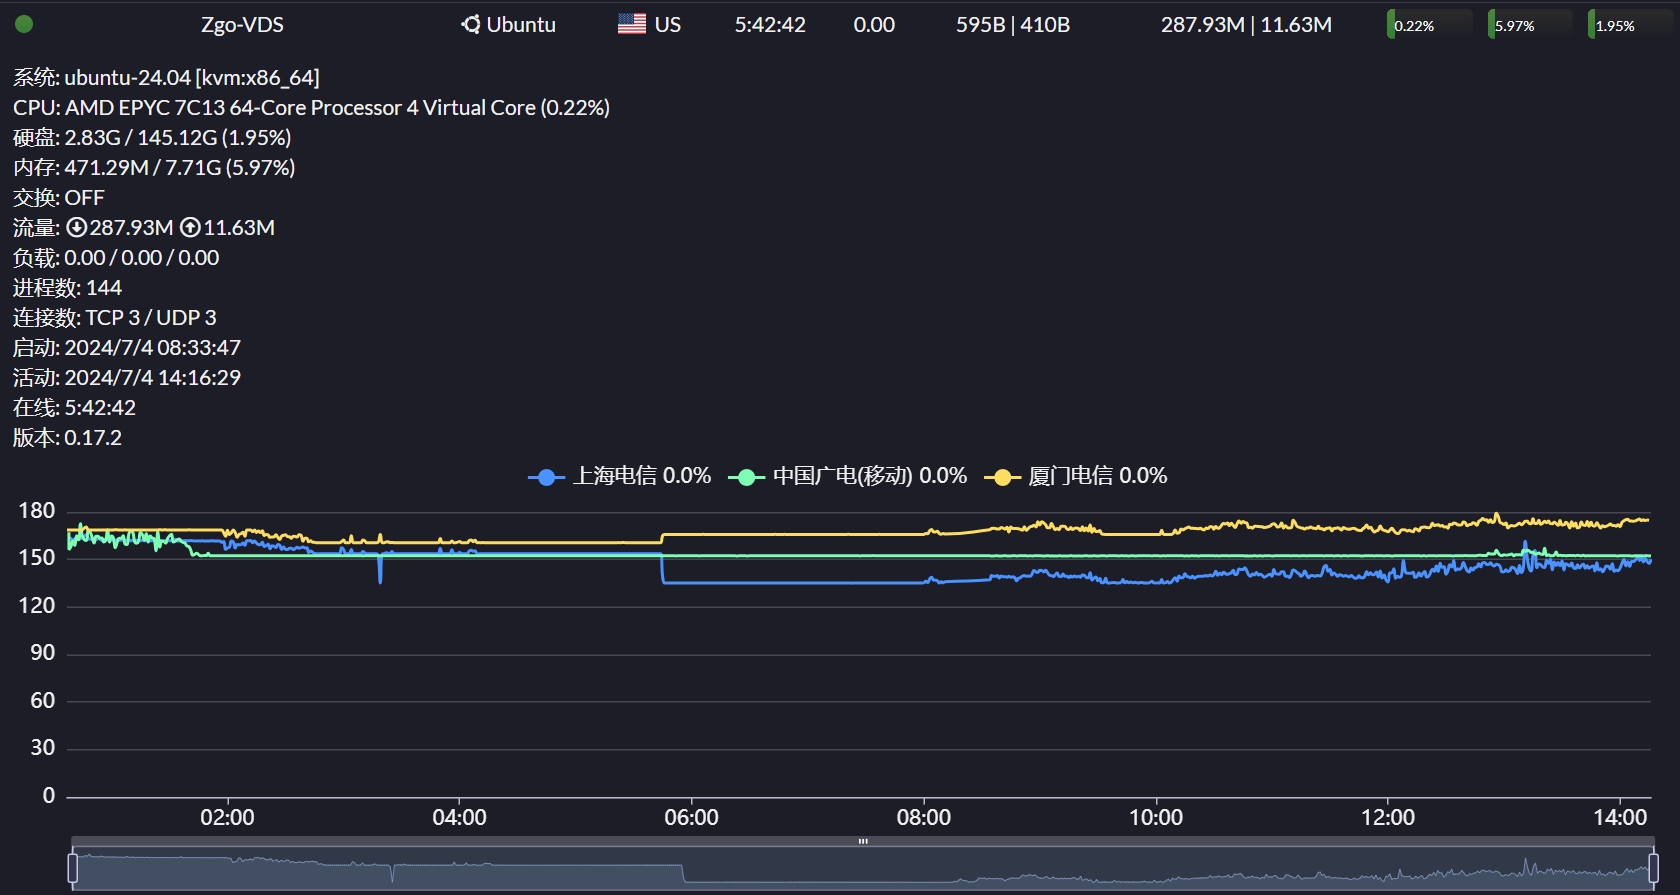The image size is (1680, 895).
Task: Click the download arrow icon beside 287.93M
Action: click(x=76, y=228)
